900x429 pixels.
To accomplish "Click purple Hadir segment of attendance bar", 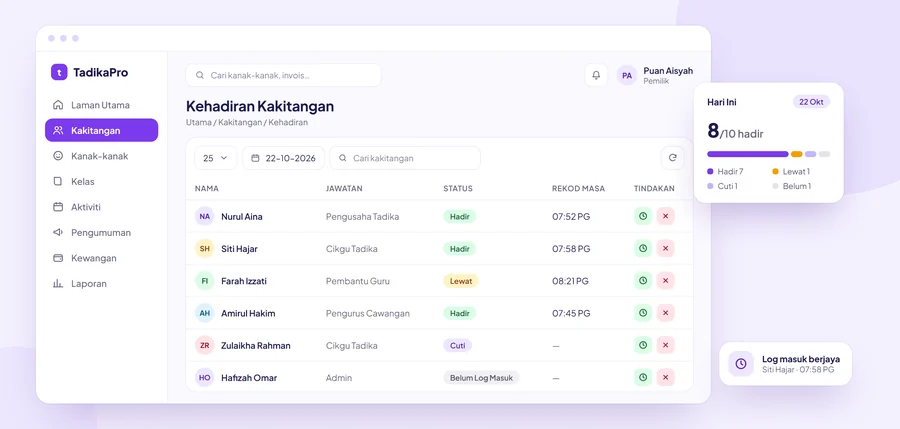I will tap(747, 154).
